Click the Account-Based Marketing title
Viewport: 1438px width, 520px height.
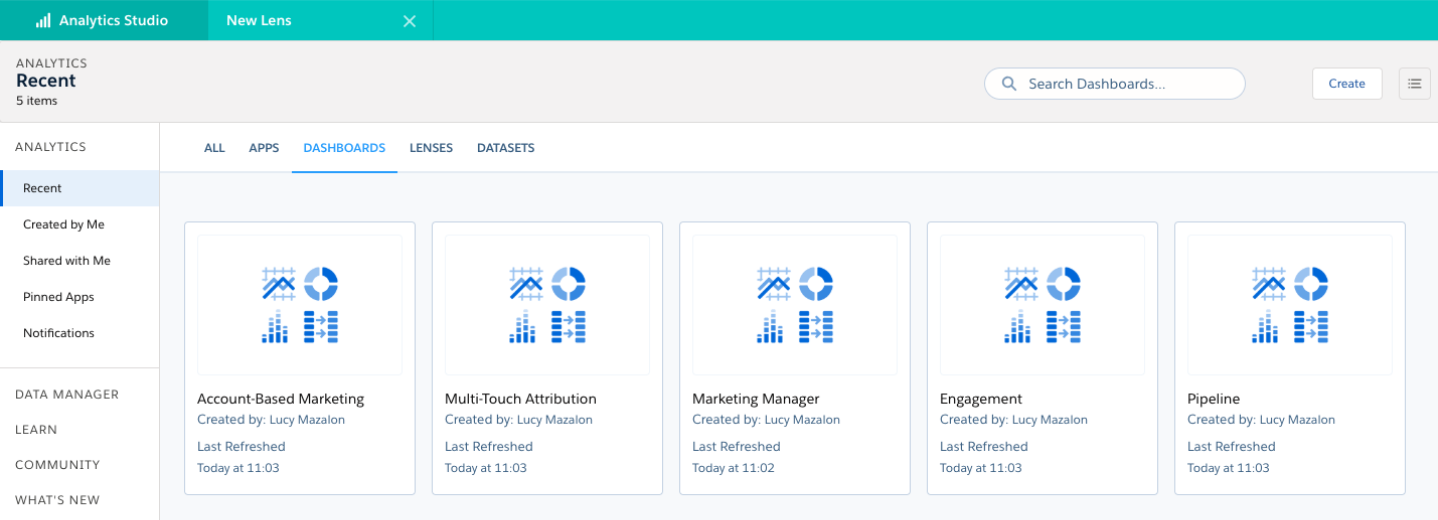281,399
